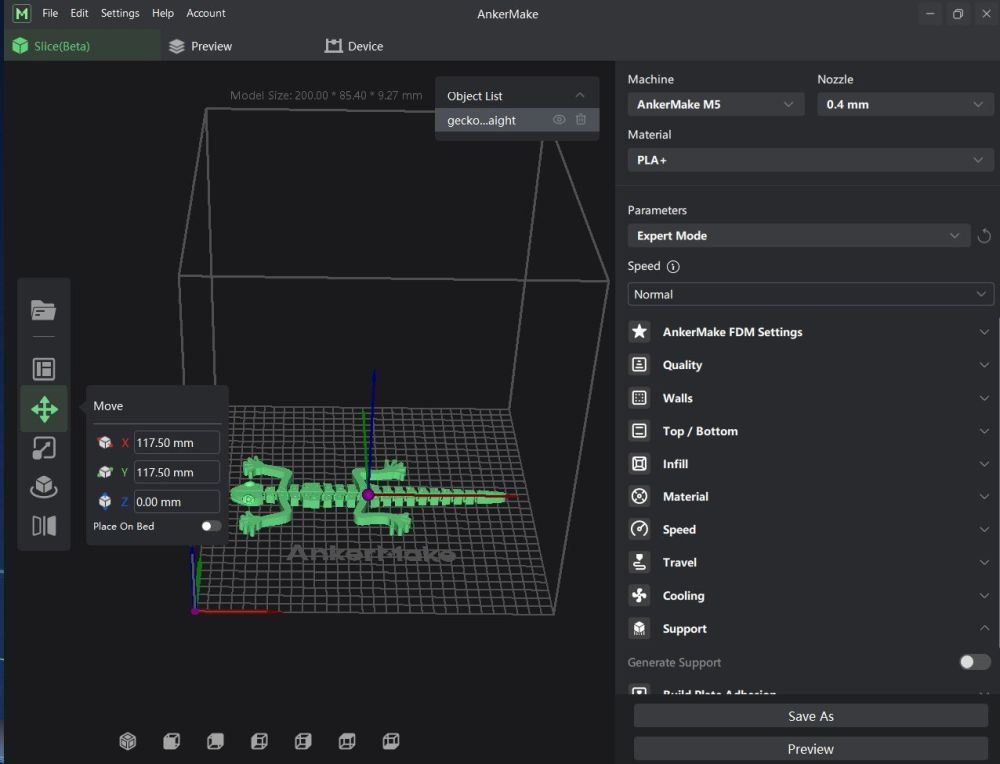Select the gecko...aight object in Object List
Viewport: 1000px width, 764px height.
(x=517, y=120)
